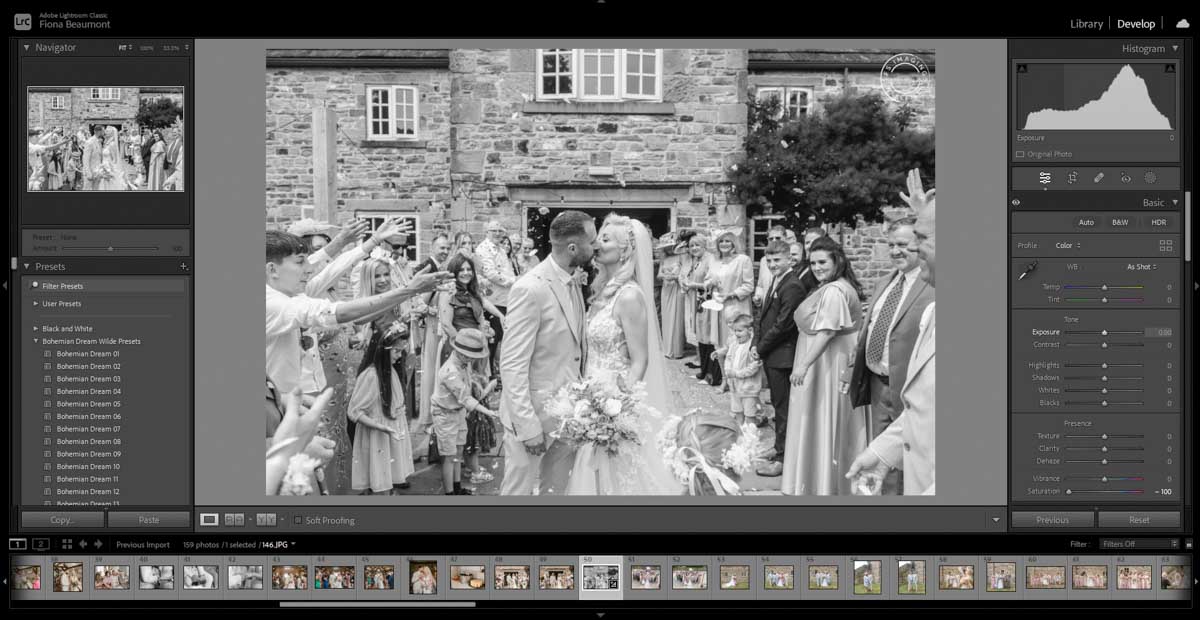Pick the White Balance eyedropper tool

pos(1027,270)
